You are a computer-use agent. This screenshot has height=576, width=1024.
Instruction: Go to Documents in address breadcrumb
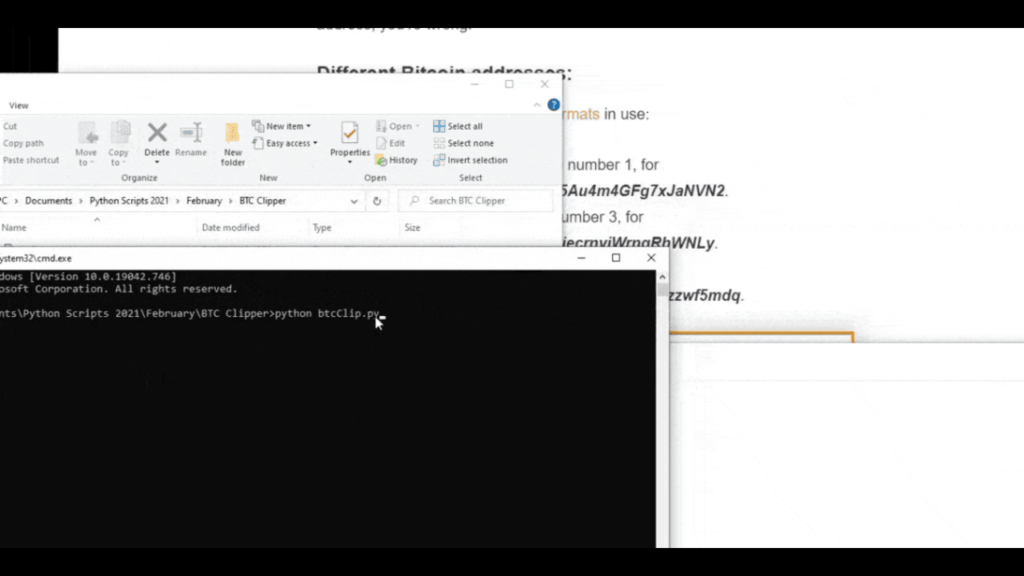coord(48,200)
